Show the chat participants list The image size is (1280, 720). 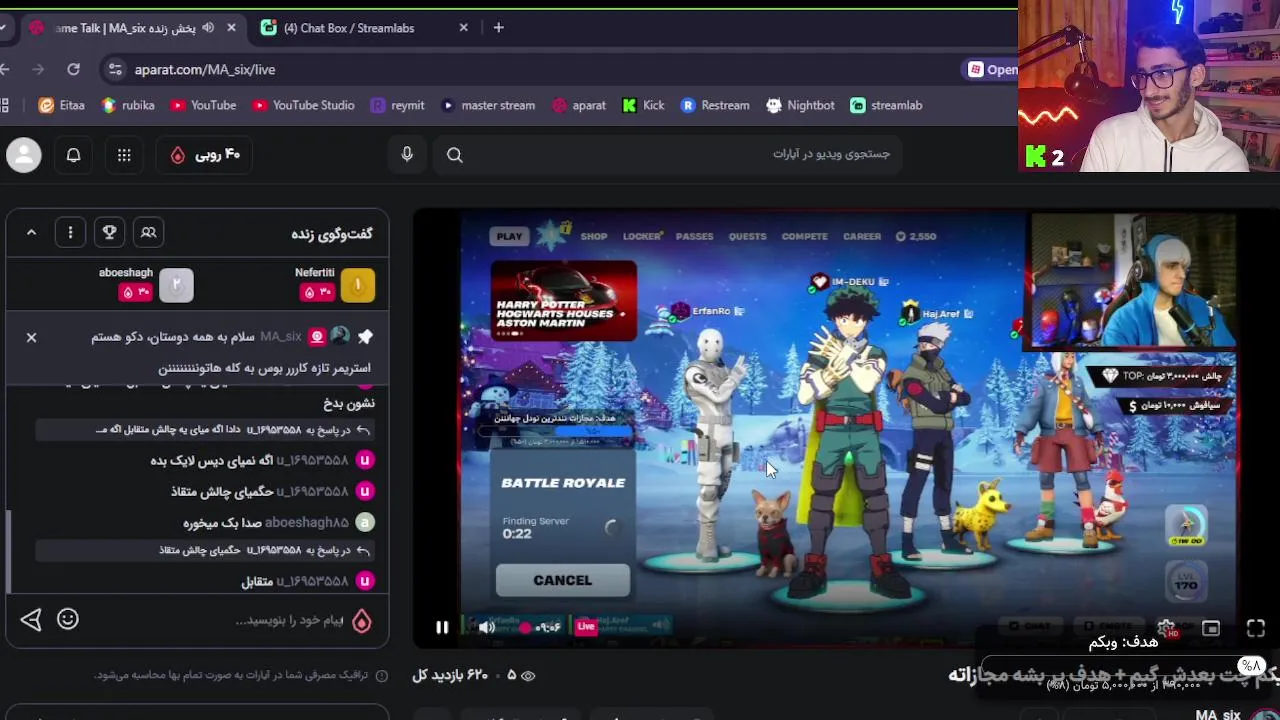coord(148,232)
